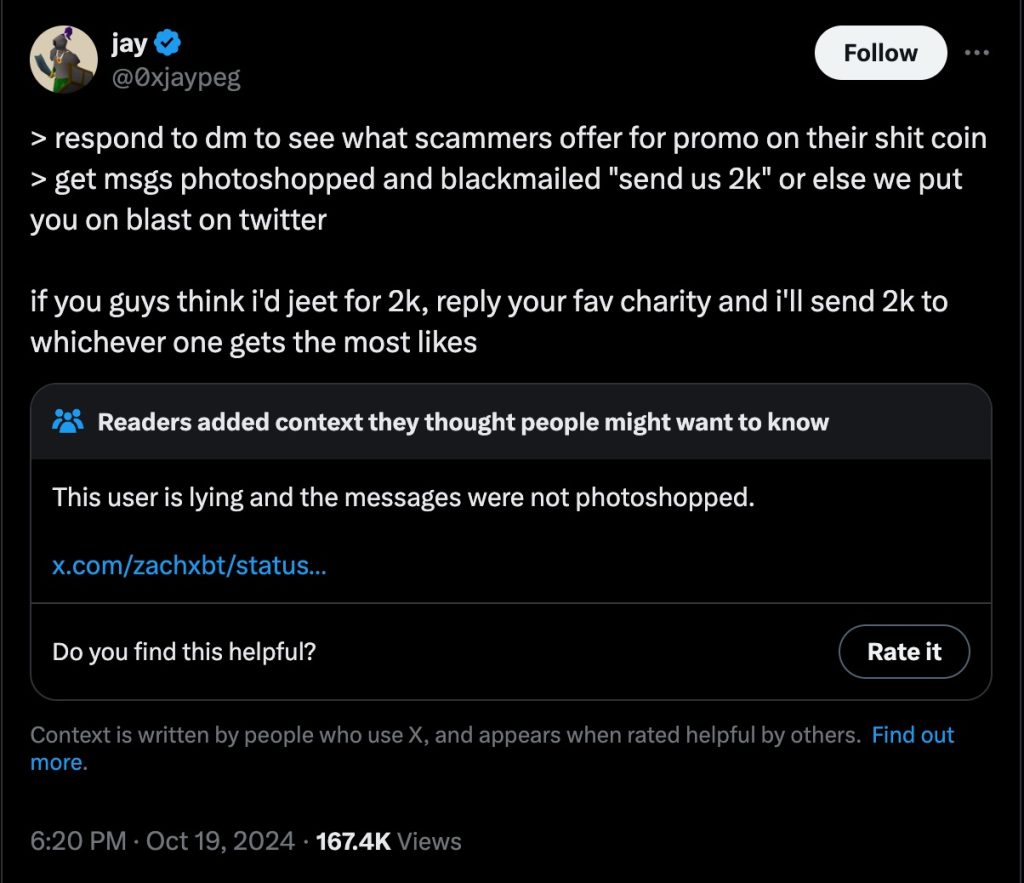
Task: Click the "Find out more" link
Action: click(912, 736)
